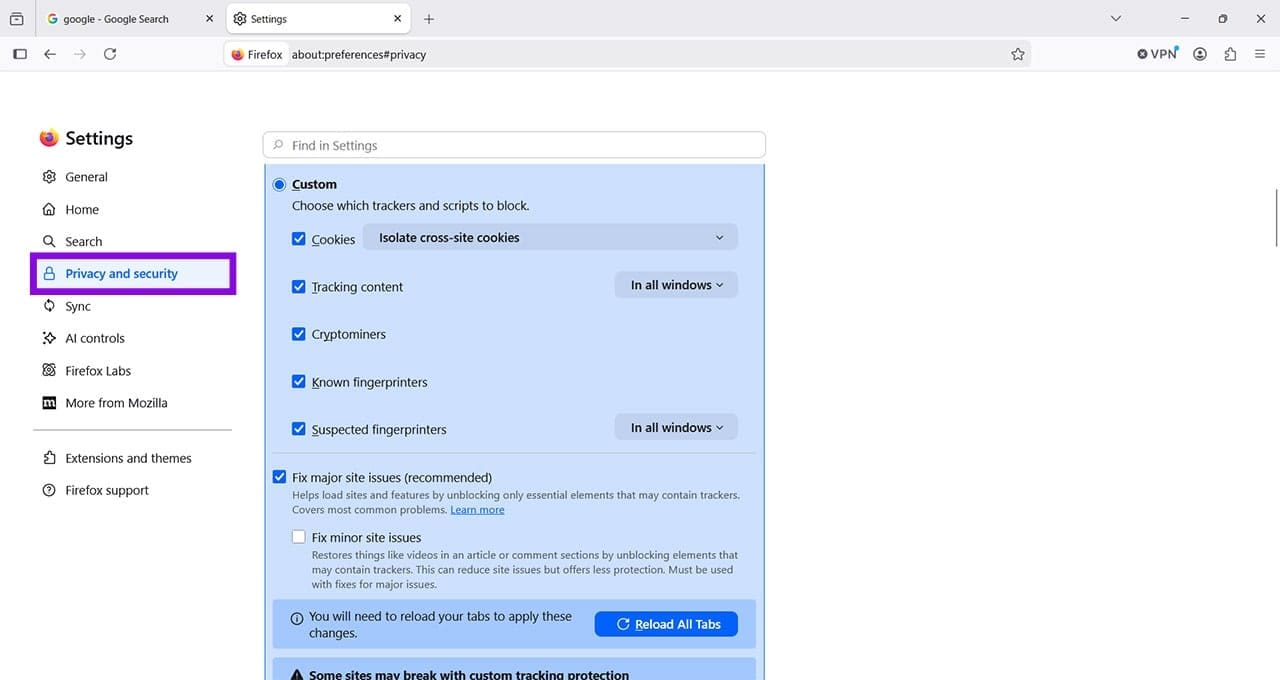
Task: Open Search settings category
Action: point(133,241)
